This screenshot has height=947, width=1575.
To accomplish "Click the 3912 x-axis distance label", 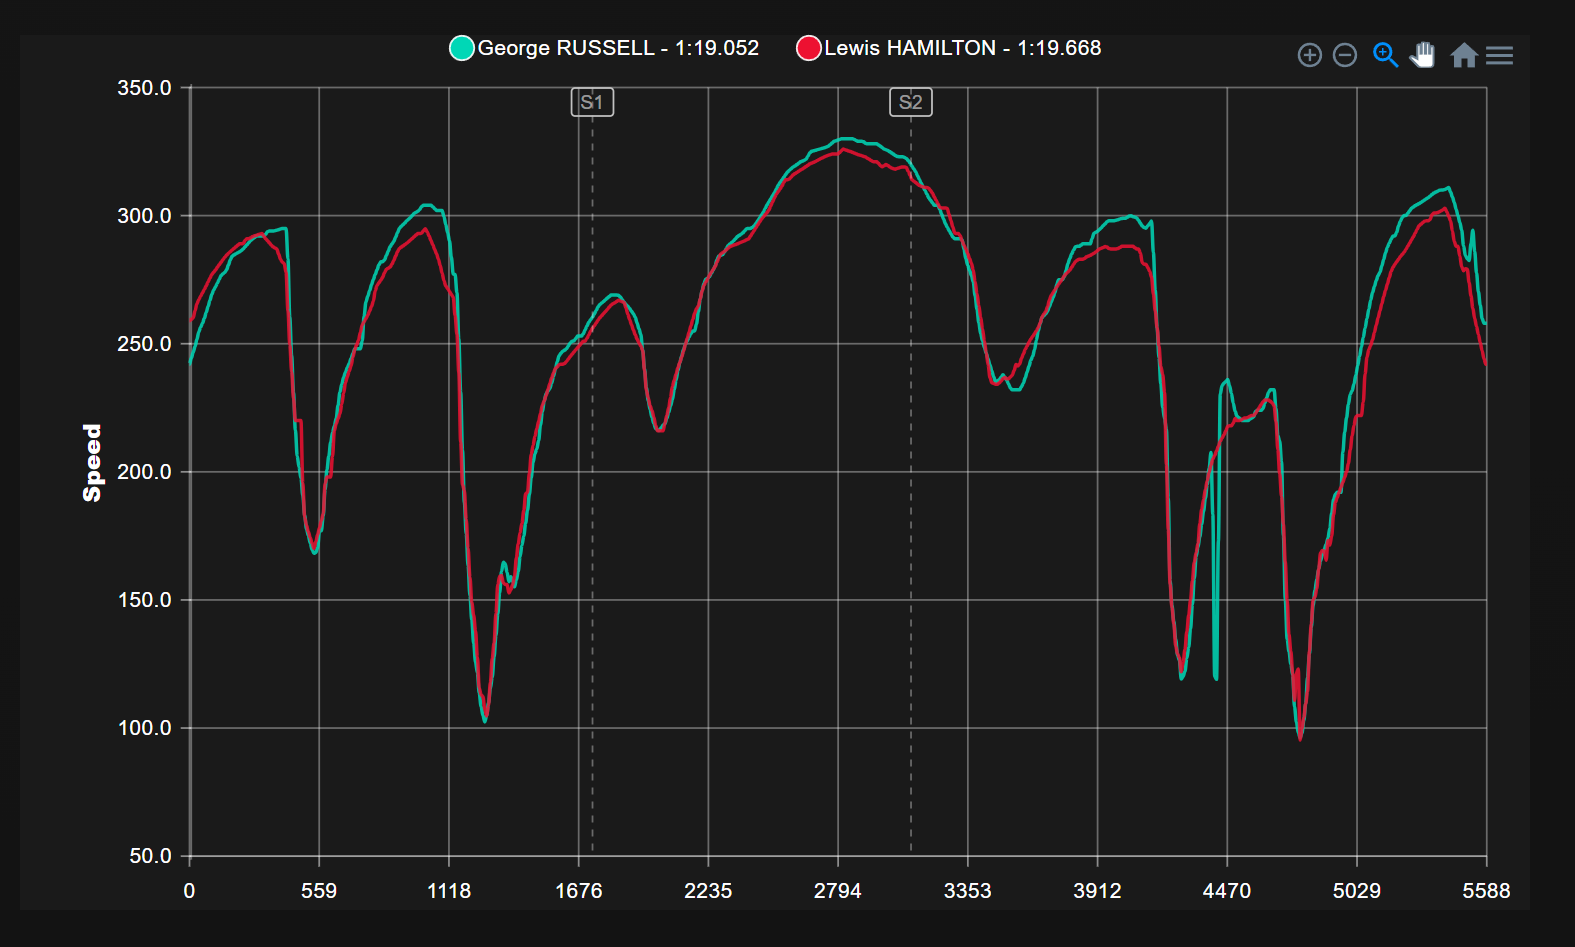I will pos(1097,891).
